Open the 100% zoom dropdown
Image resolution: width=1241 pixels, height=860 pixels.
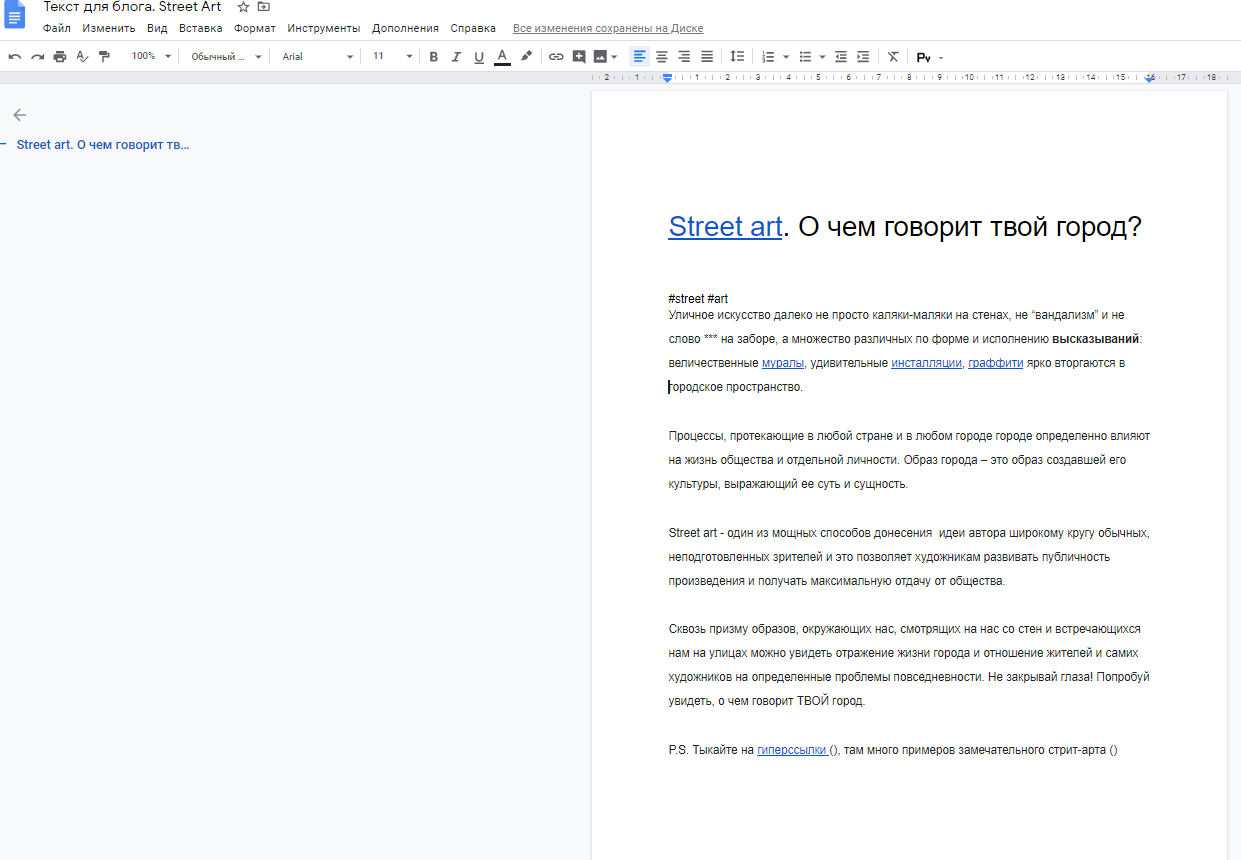pyautogui.click(x=151, y=57)
